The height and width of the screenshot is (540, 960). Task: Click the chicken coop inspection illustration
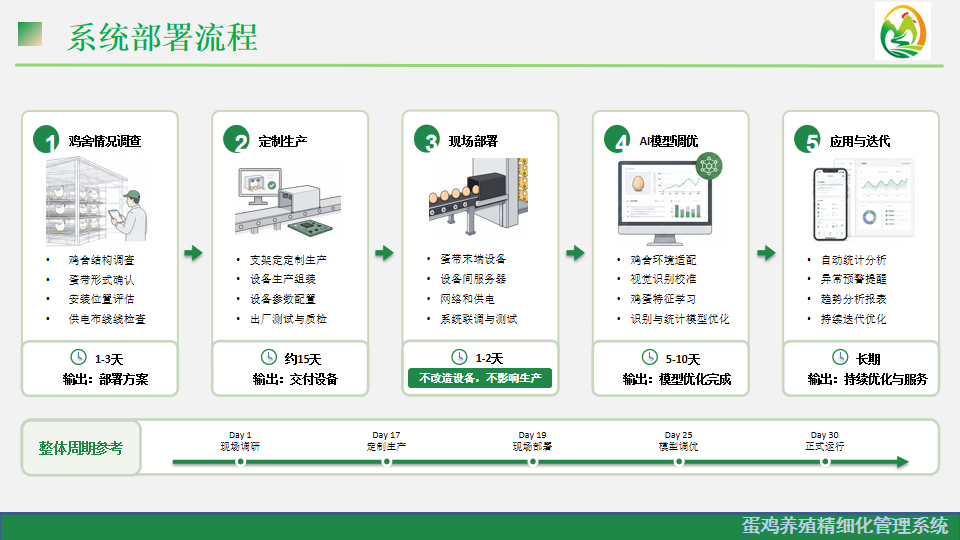point(97,201)
